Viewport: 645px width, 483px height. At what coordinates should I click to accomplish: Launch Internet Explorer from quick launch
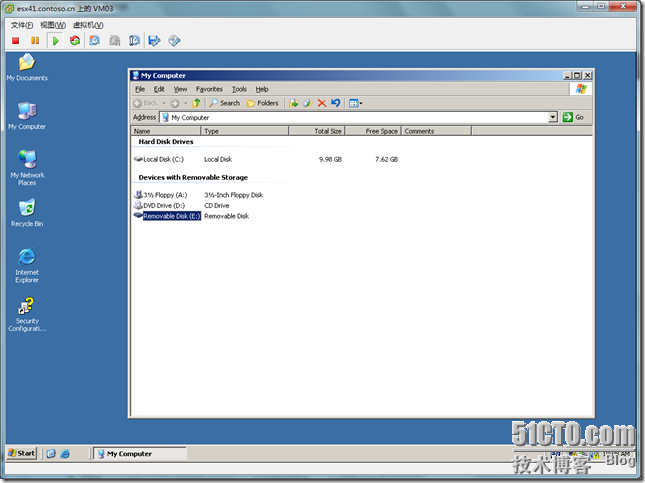click(65, 454)
